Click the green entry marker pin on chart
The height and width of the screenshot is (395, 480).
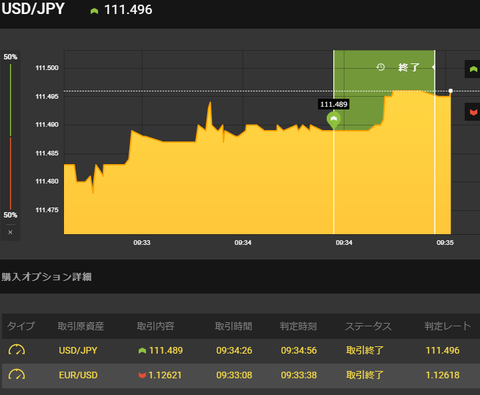click(334, 120)
